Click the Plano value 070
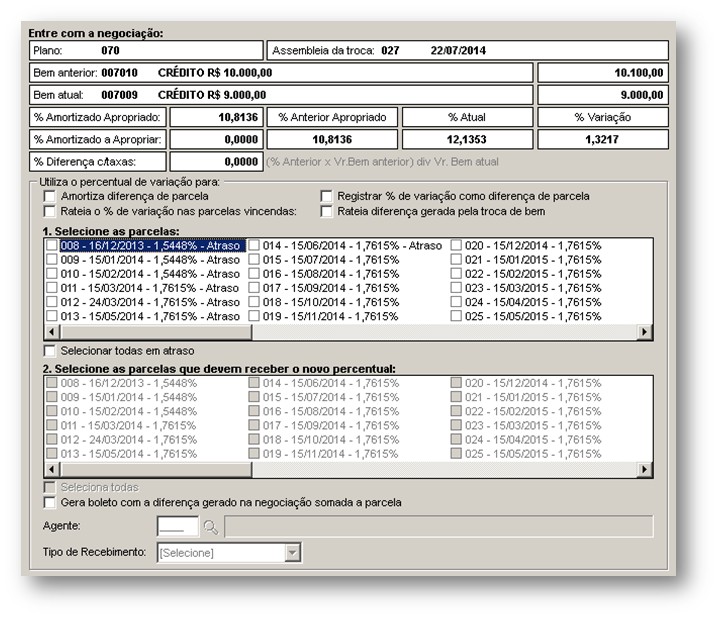This screenshot has height=618, width=718. 110,50
